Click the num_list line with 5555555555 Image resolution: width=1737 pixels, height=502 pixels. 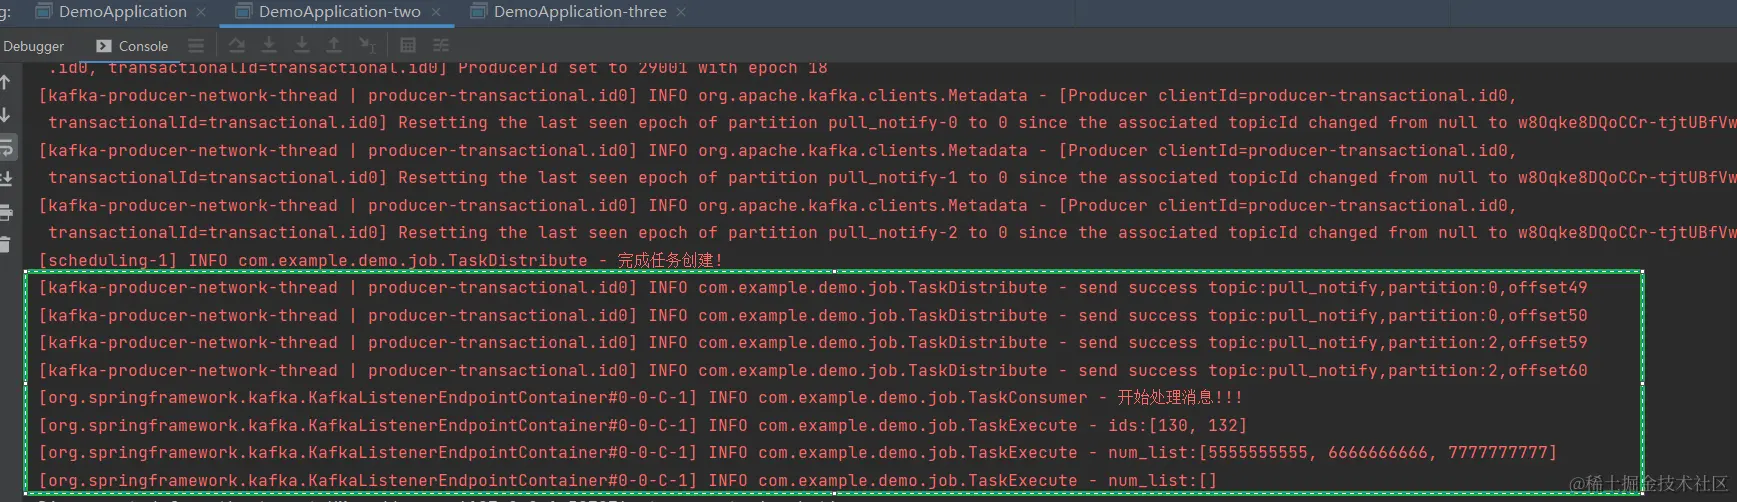[x=797, y=453]
